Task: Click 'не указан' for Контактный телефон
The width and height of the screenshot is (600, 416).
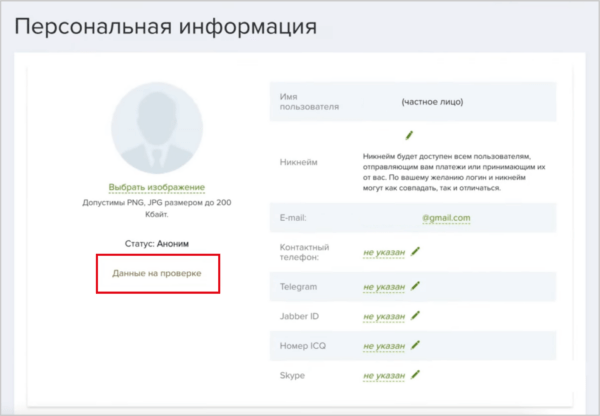Action: tap(384, 253)
